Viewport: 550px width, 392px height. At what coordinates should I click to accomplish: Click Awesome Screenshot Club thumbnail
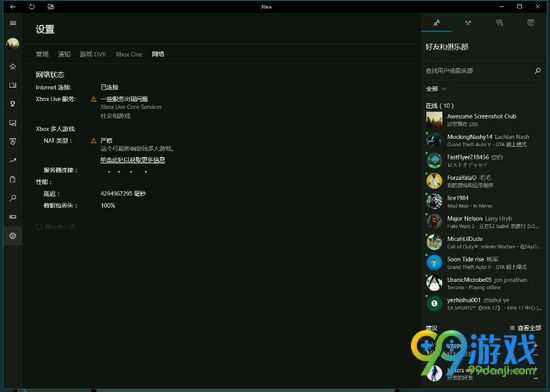click(434, 120)
